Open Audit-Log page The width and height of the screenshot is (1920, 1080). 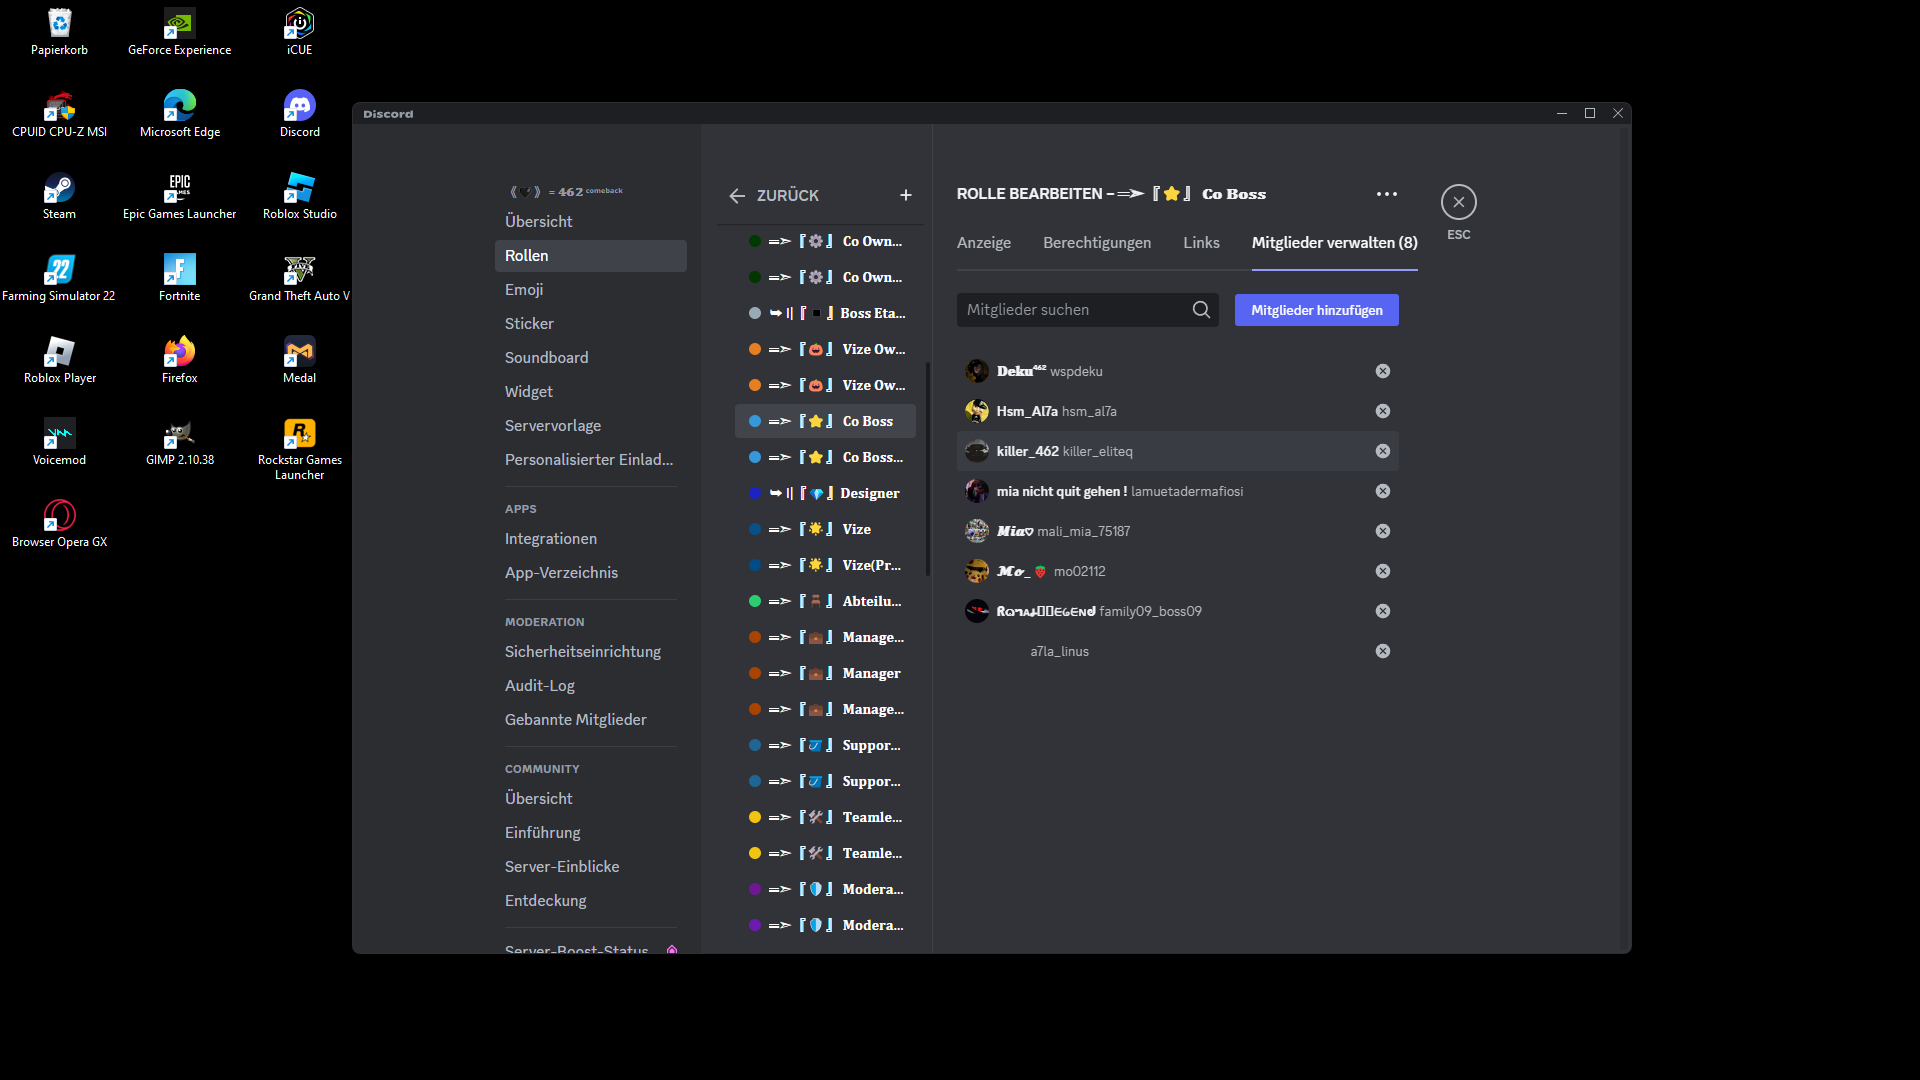(x=590, y=686)
